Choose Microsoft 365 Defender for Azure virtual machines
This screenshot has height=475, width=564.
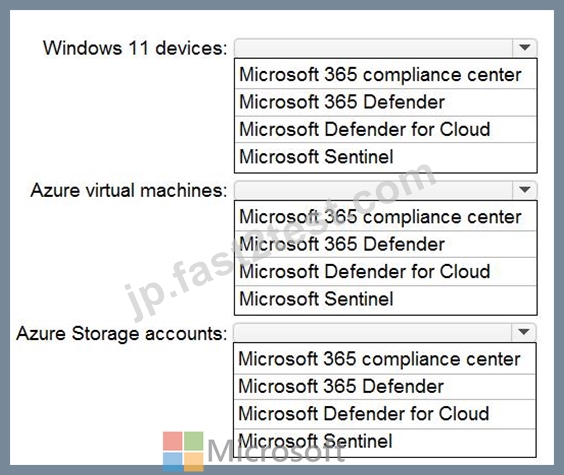pyautogui.click(x=386, y=244)
